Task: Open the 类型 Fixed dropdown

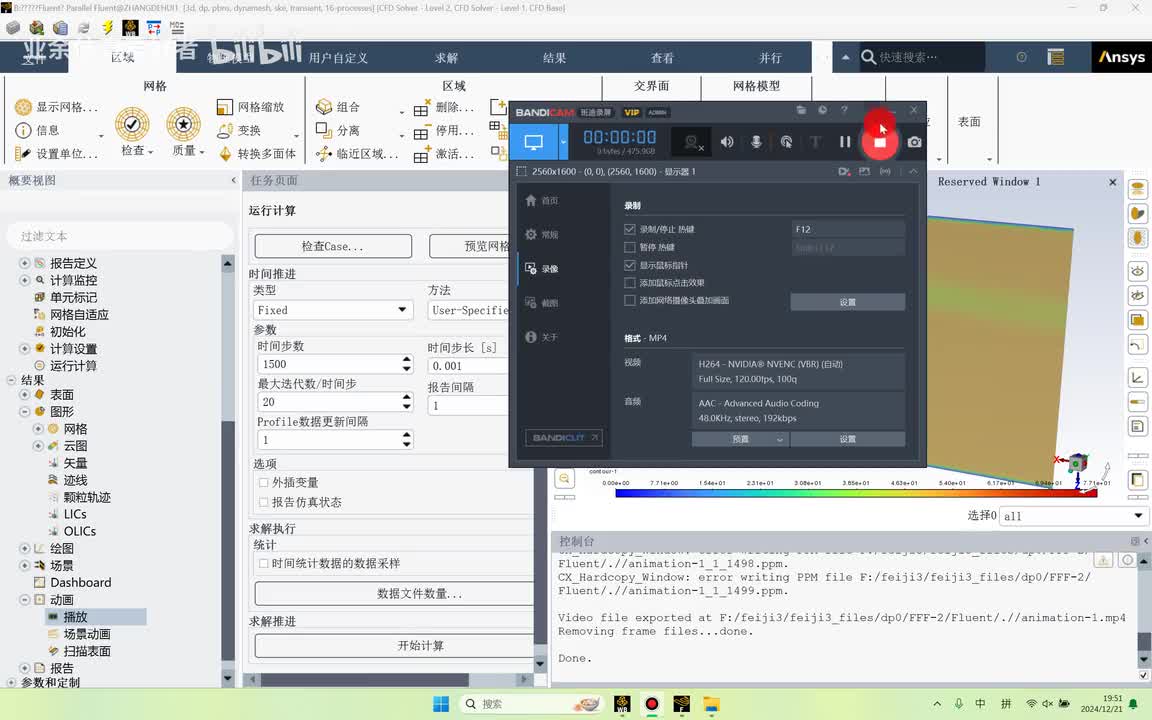Action: [x=333, y=310]
